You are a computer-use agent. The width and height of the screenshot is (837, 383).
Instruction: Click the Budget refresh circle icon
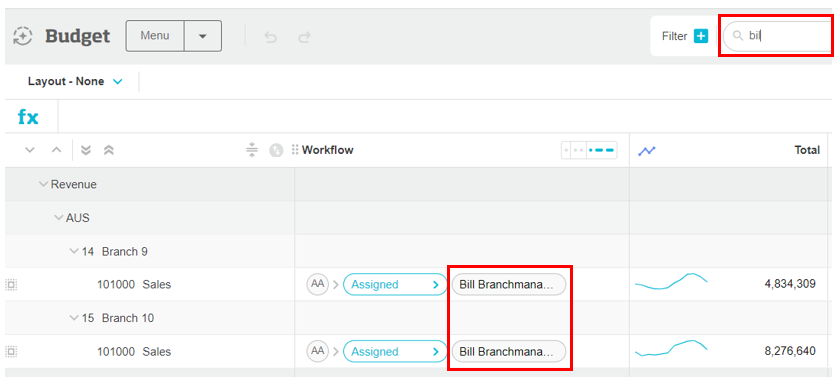click(22, 36)
